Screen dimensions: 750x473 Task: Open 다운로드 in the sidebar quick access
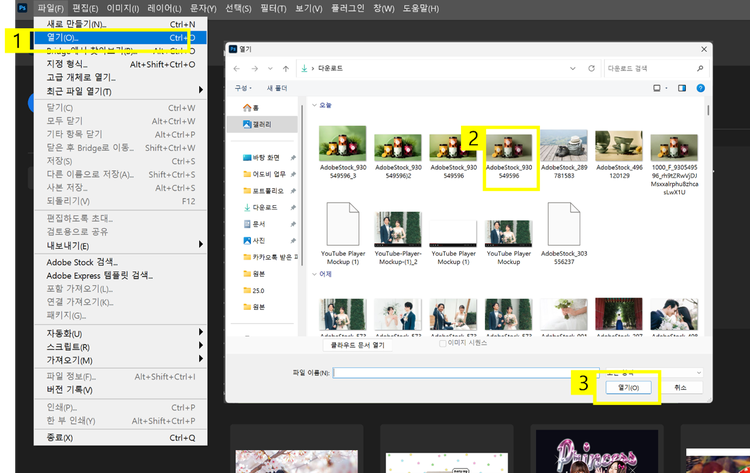(x=261, y=208)
